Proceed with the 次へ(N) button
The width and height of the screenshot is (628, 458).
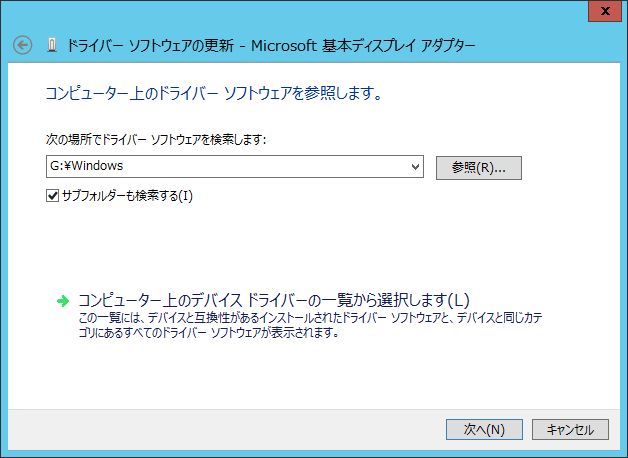tap(484, 430)
